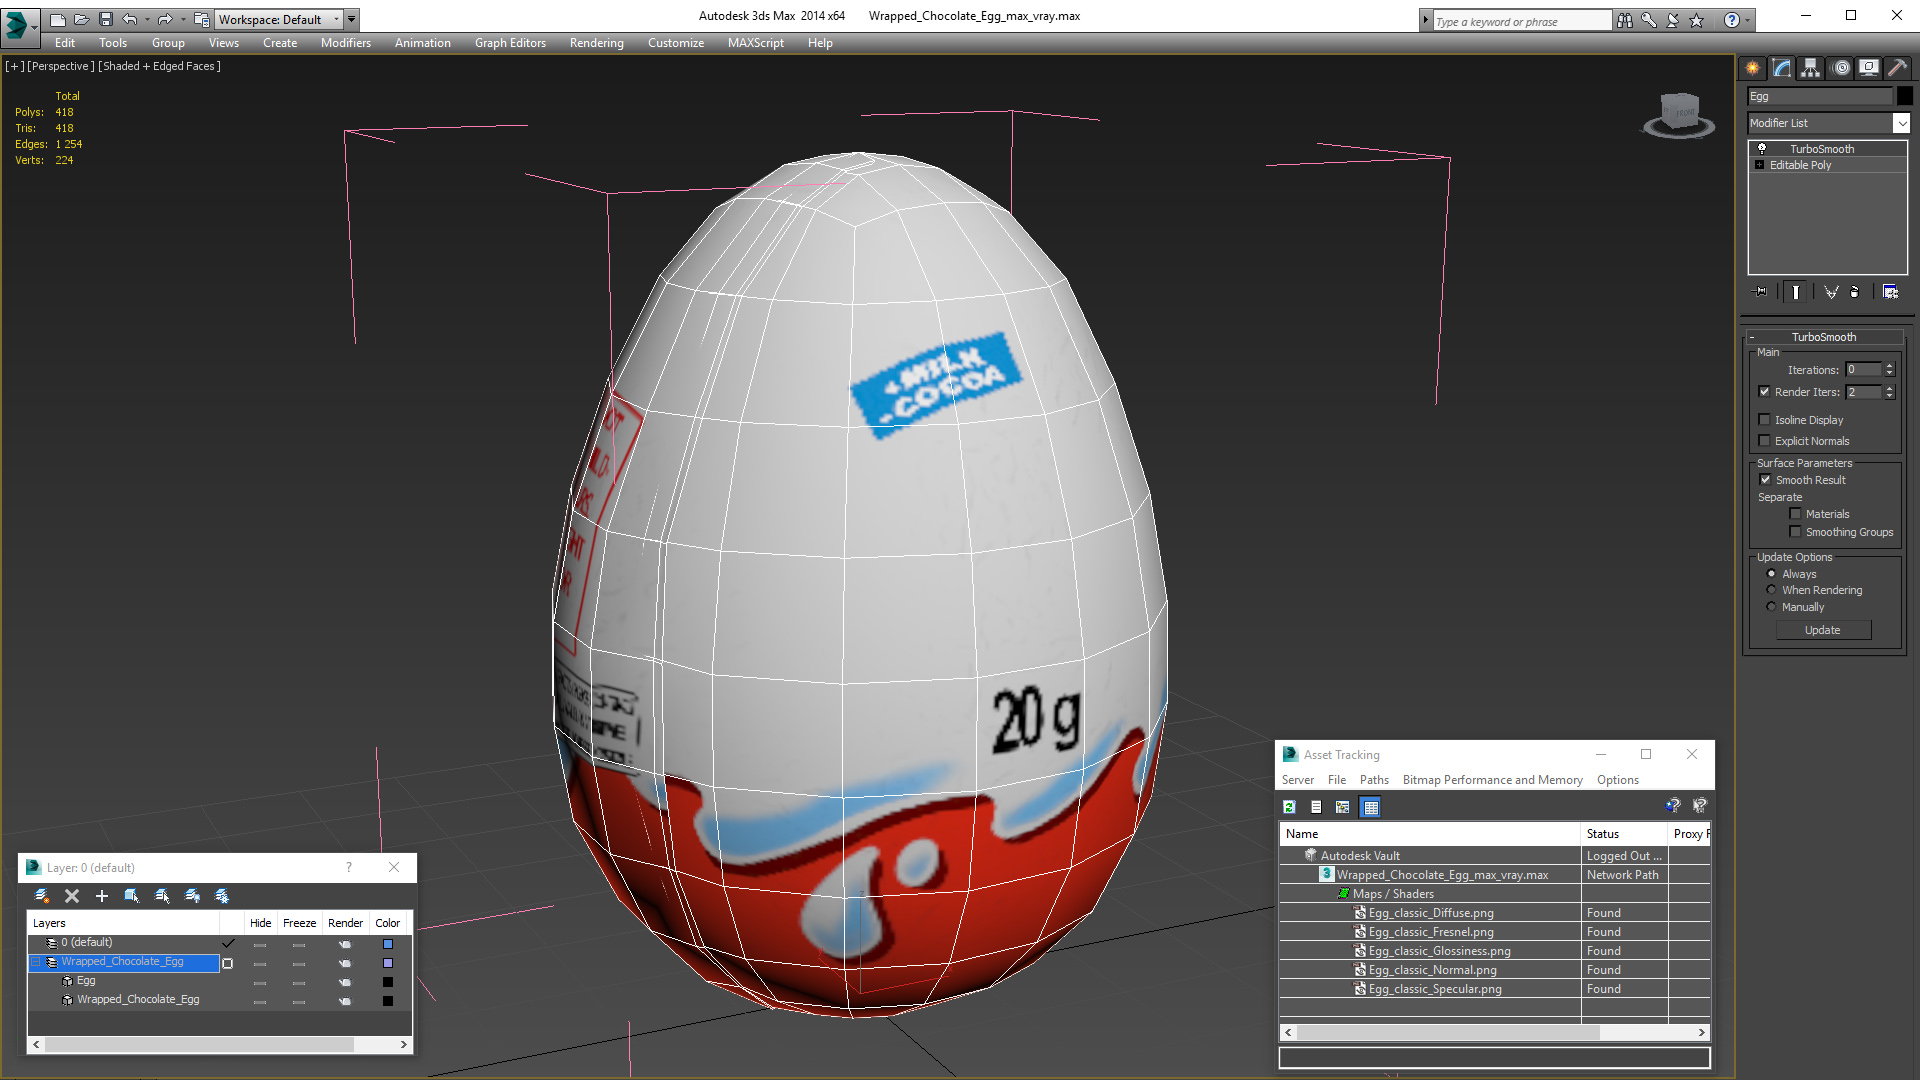1920x1080 pixels.
Task: Click Create New Layer icon in Layer dialog
Action: coord(42,896)
